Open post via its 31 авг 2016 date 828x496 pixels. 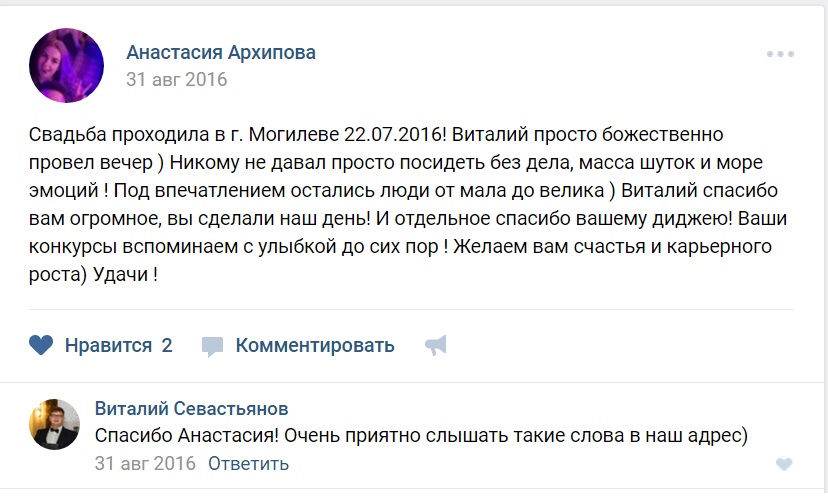click(176, 79)
